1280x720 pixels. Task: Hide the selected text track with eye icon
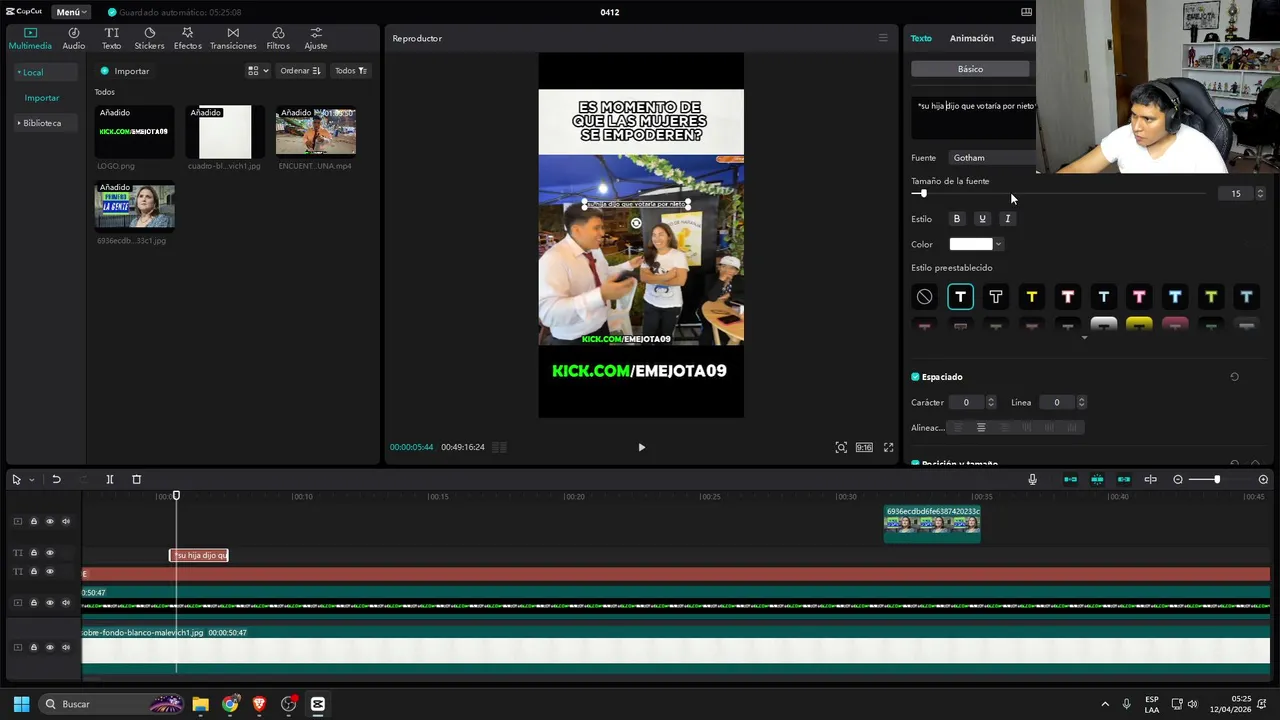pos(50,553)
